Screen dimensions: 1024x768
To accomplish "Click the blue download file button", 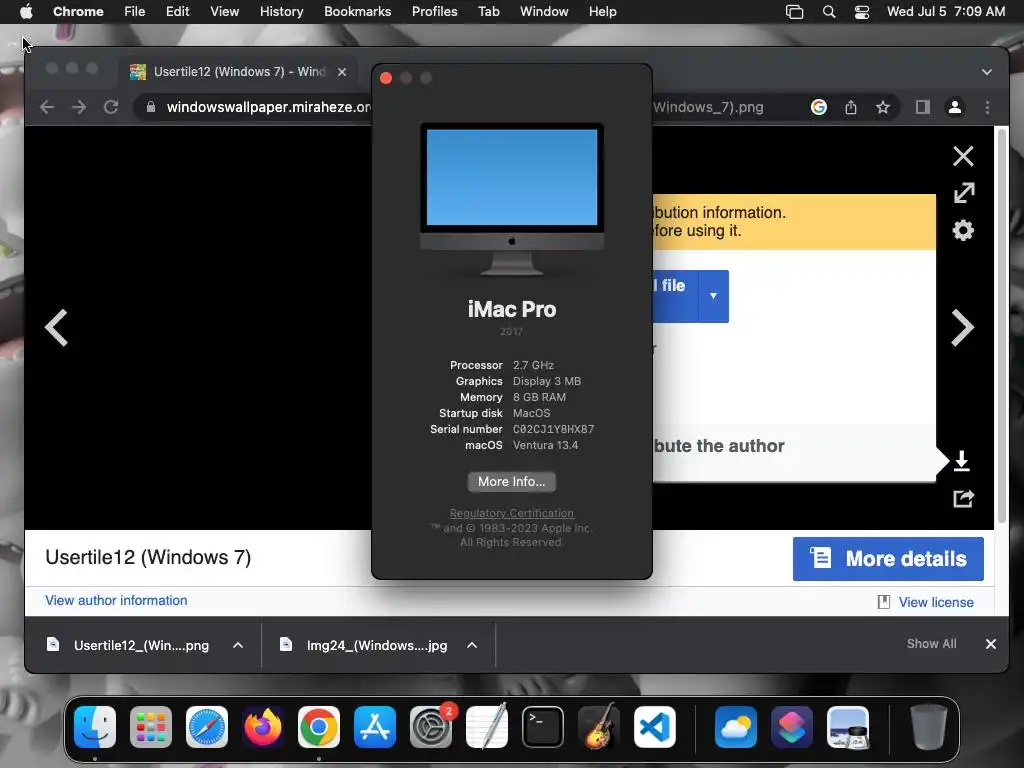I will pos(675,296).
